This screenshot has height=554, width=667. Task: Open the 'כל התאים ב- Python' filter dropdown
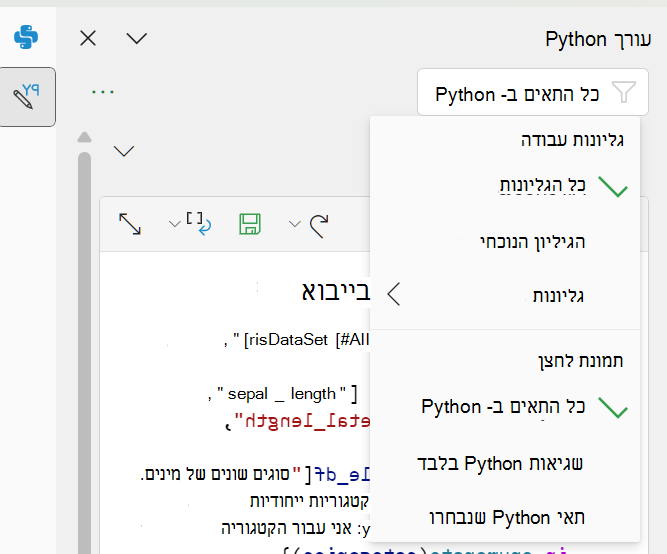533,92
